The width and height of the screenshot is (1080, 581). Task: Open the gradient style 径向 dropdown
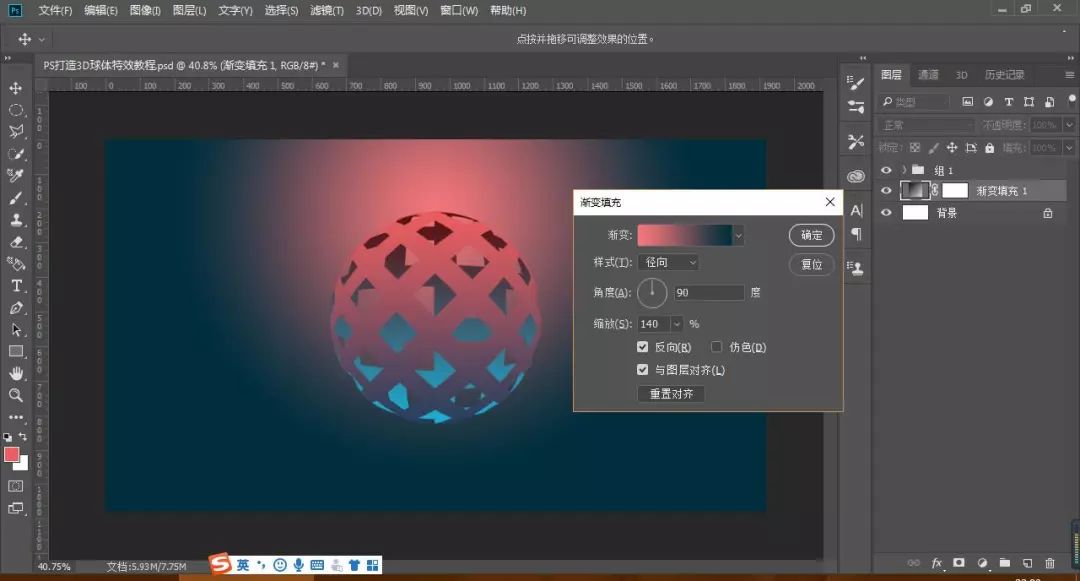(668, 262)
